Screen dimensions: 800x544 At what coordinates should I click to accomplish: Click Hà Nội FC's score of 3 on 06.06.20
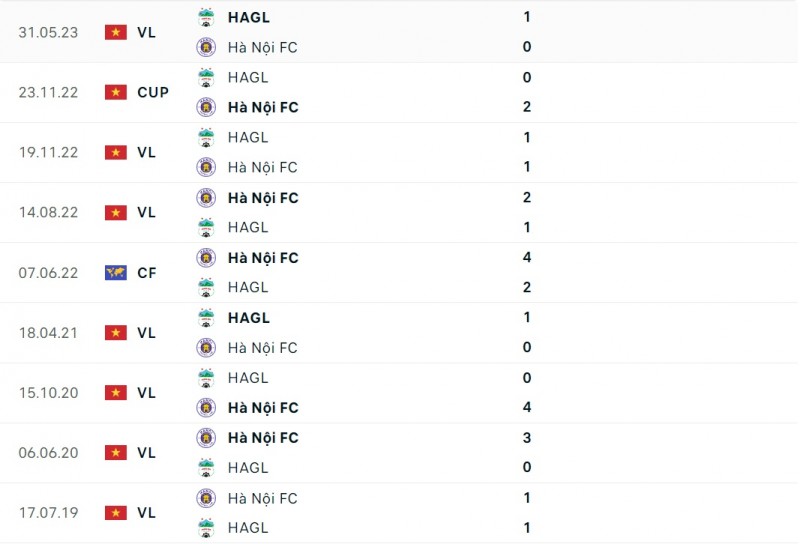coord(527,438)
